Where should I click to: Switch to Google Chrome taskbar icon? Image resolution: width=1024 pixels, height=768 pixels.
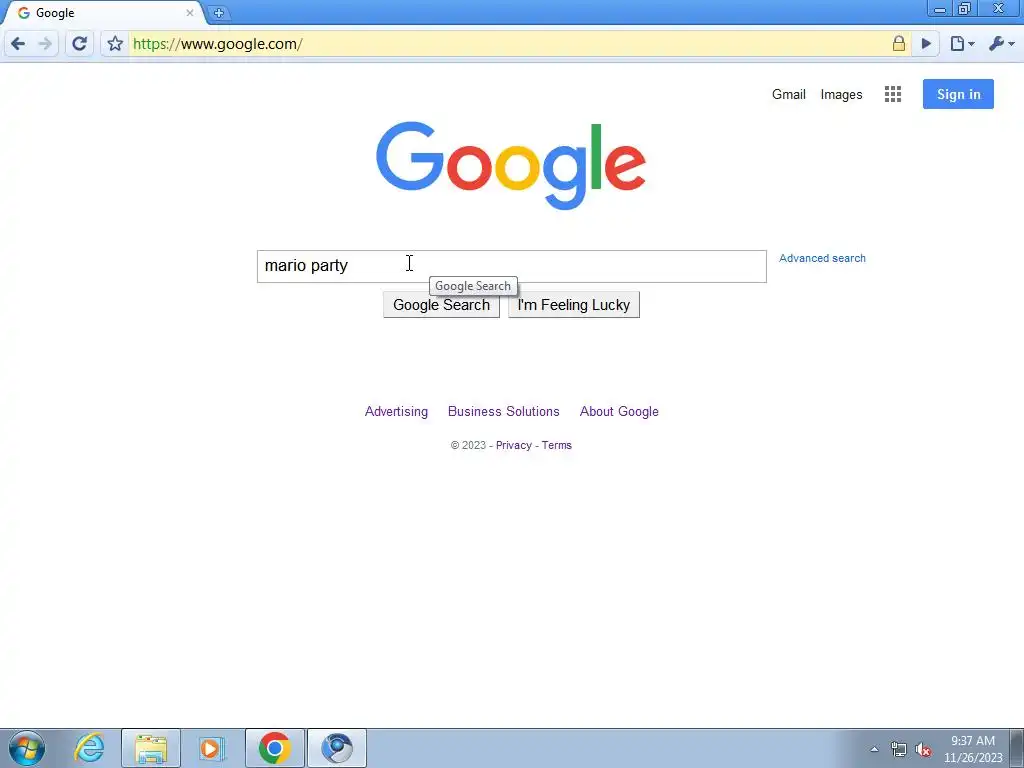click(274, 748)
